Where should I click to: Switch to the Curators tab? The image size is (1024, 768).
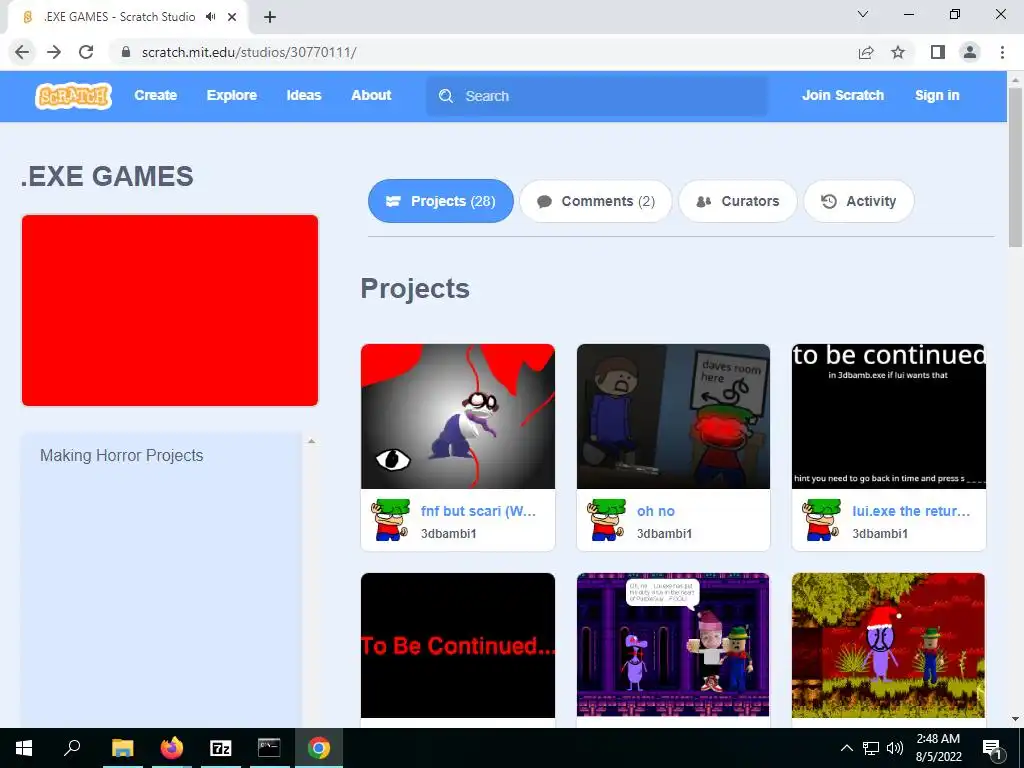738,201
